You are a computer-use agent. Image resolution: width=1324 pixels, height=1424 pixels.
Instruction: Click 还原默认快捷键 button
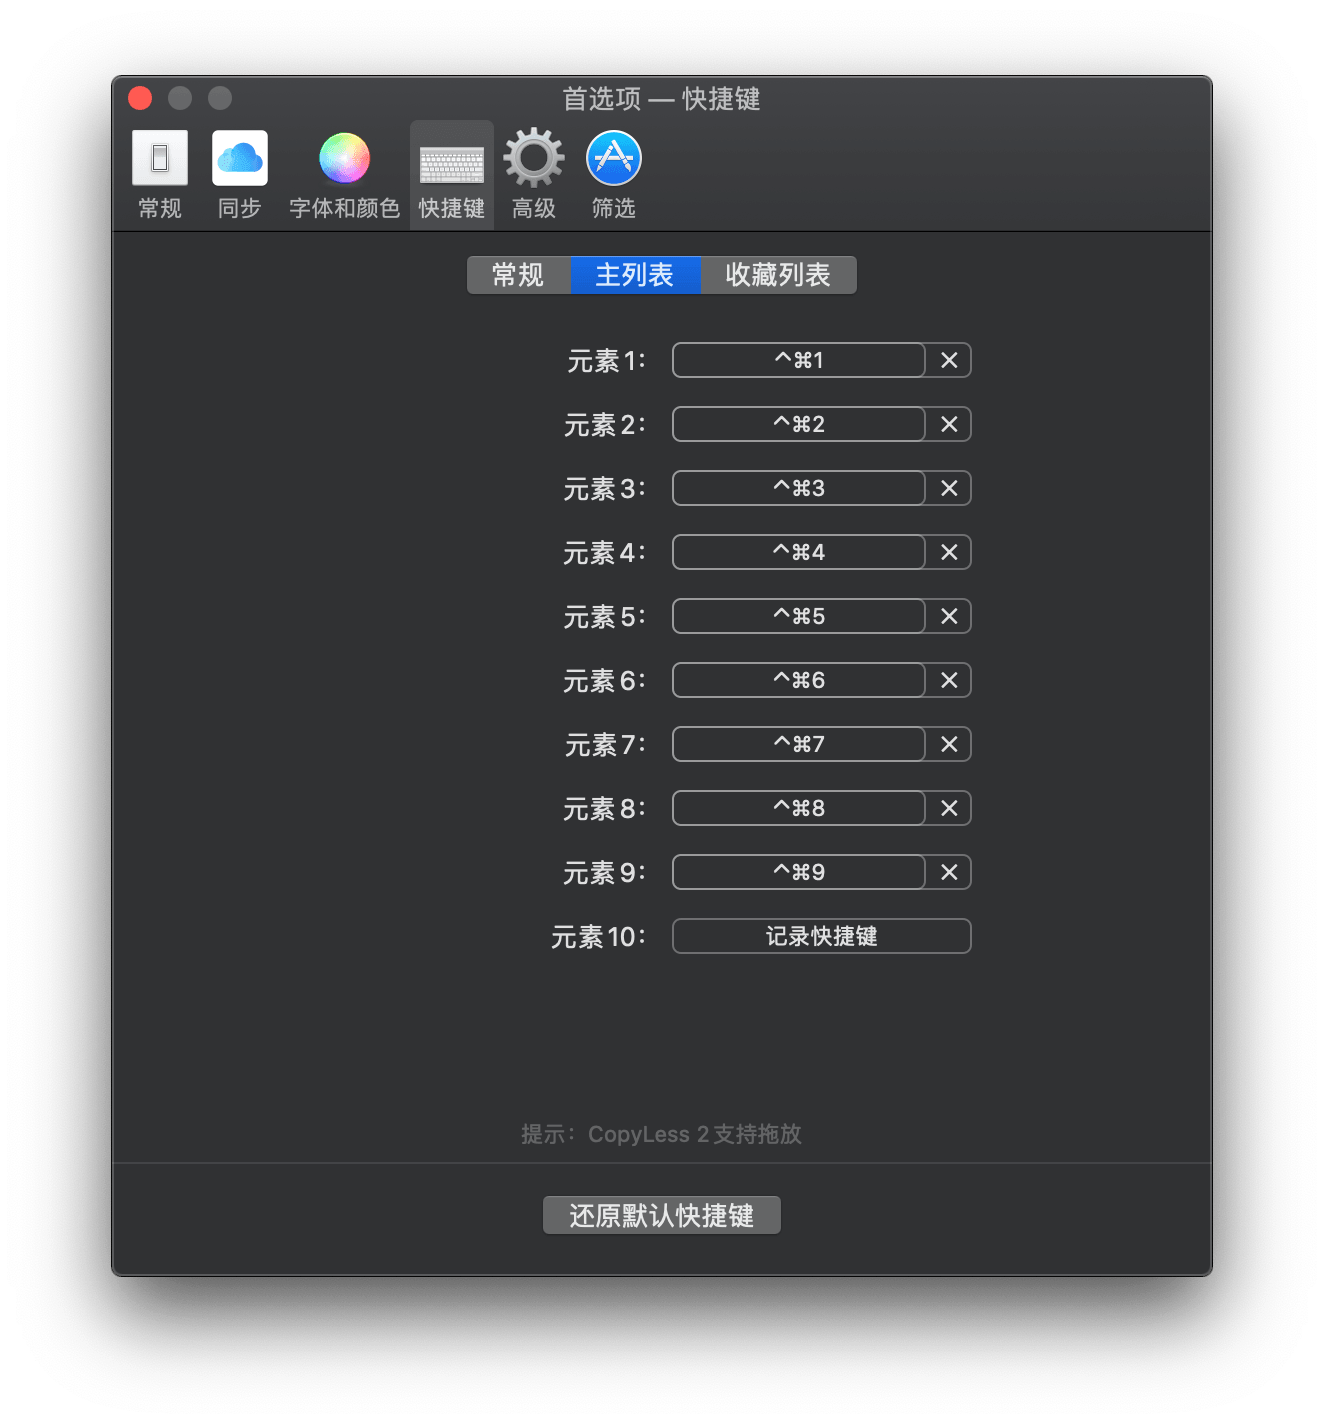[x=661, y=1216]
